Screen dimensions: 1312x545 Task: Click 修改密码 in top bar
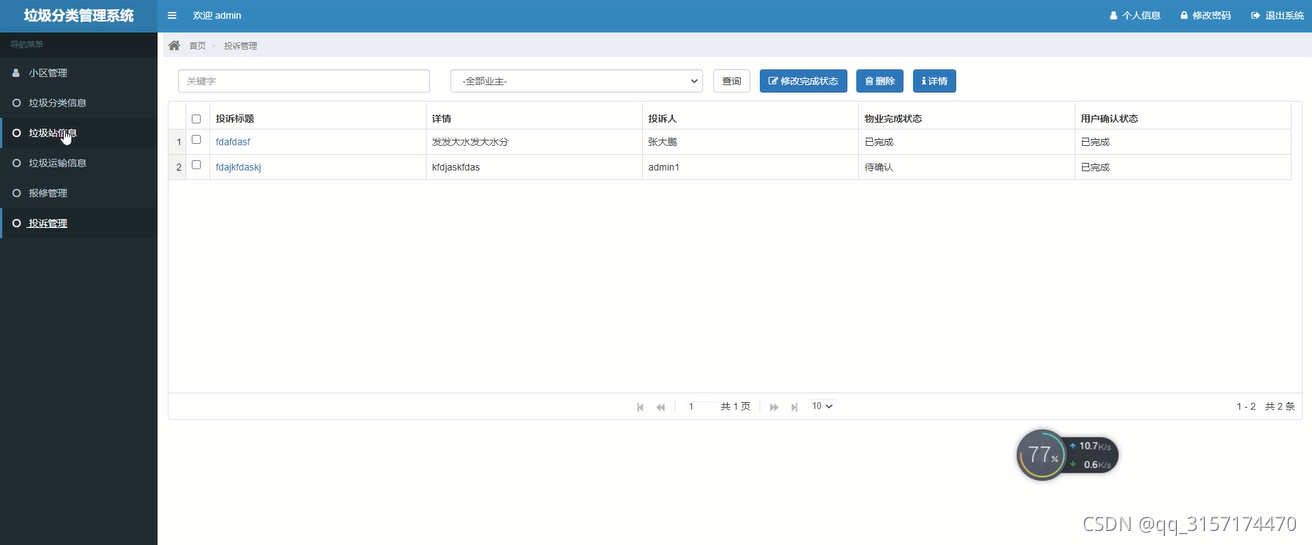point(1205,16)
